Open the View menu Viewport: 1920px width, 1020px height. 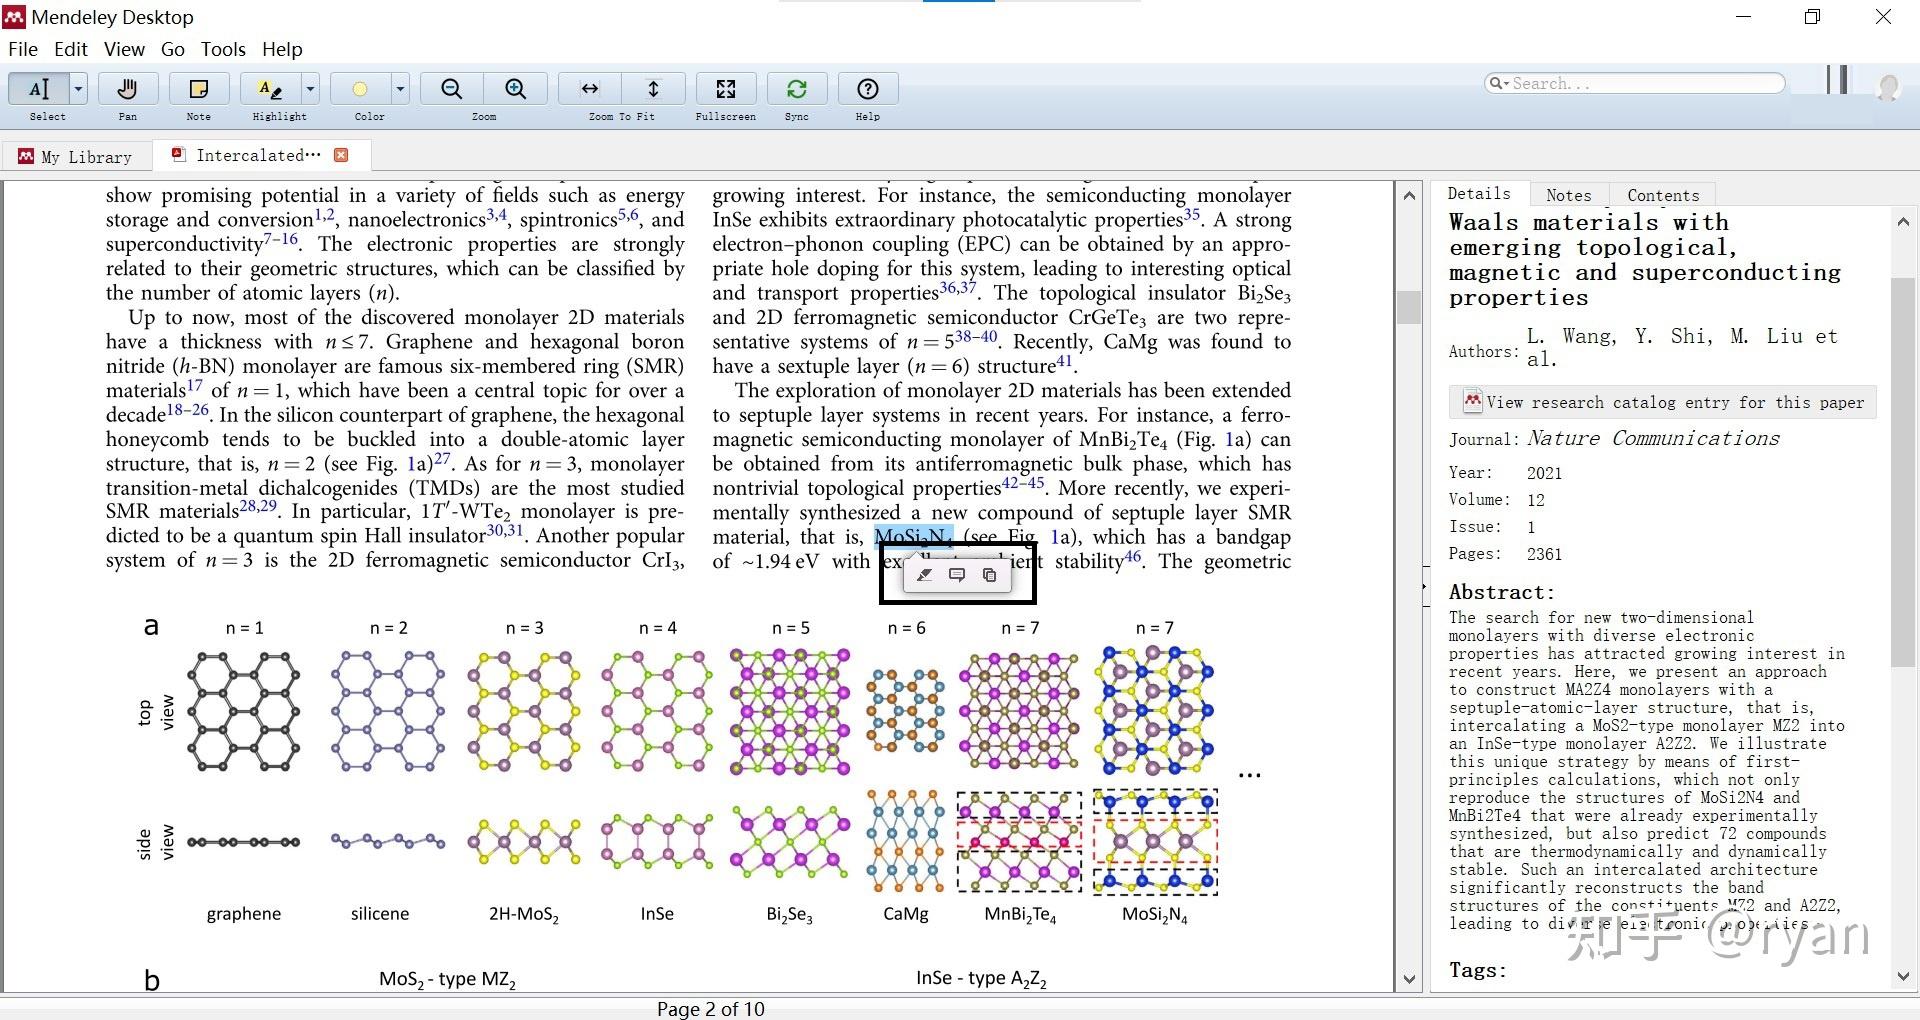pyautogui.click(x=124, y=49)
